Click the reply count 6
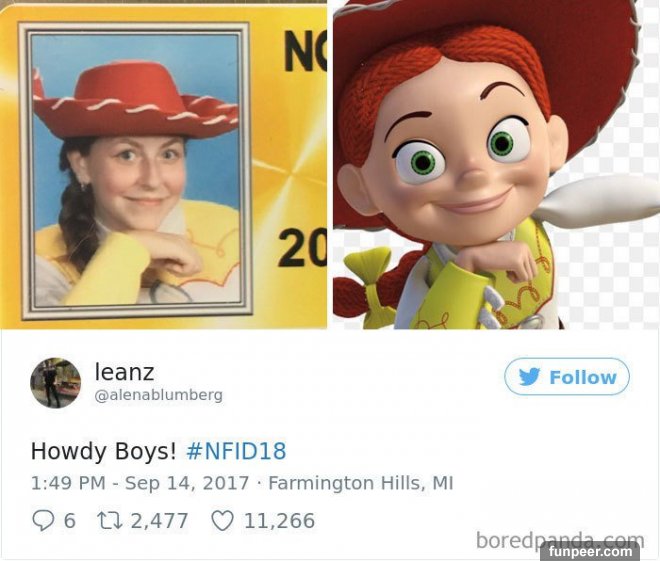This screenshot has width=660, height=561. [x=70, y=521]
